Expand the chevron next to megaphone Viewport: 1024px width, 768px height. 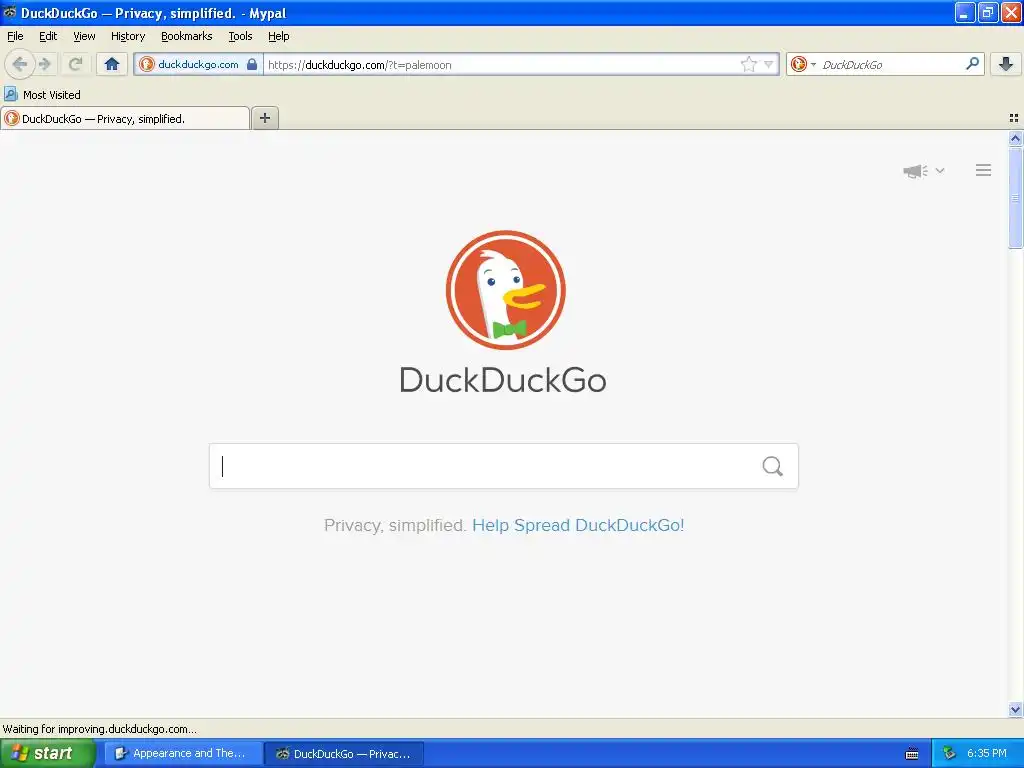[x=940, y=170]
